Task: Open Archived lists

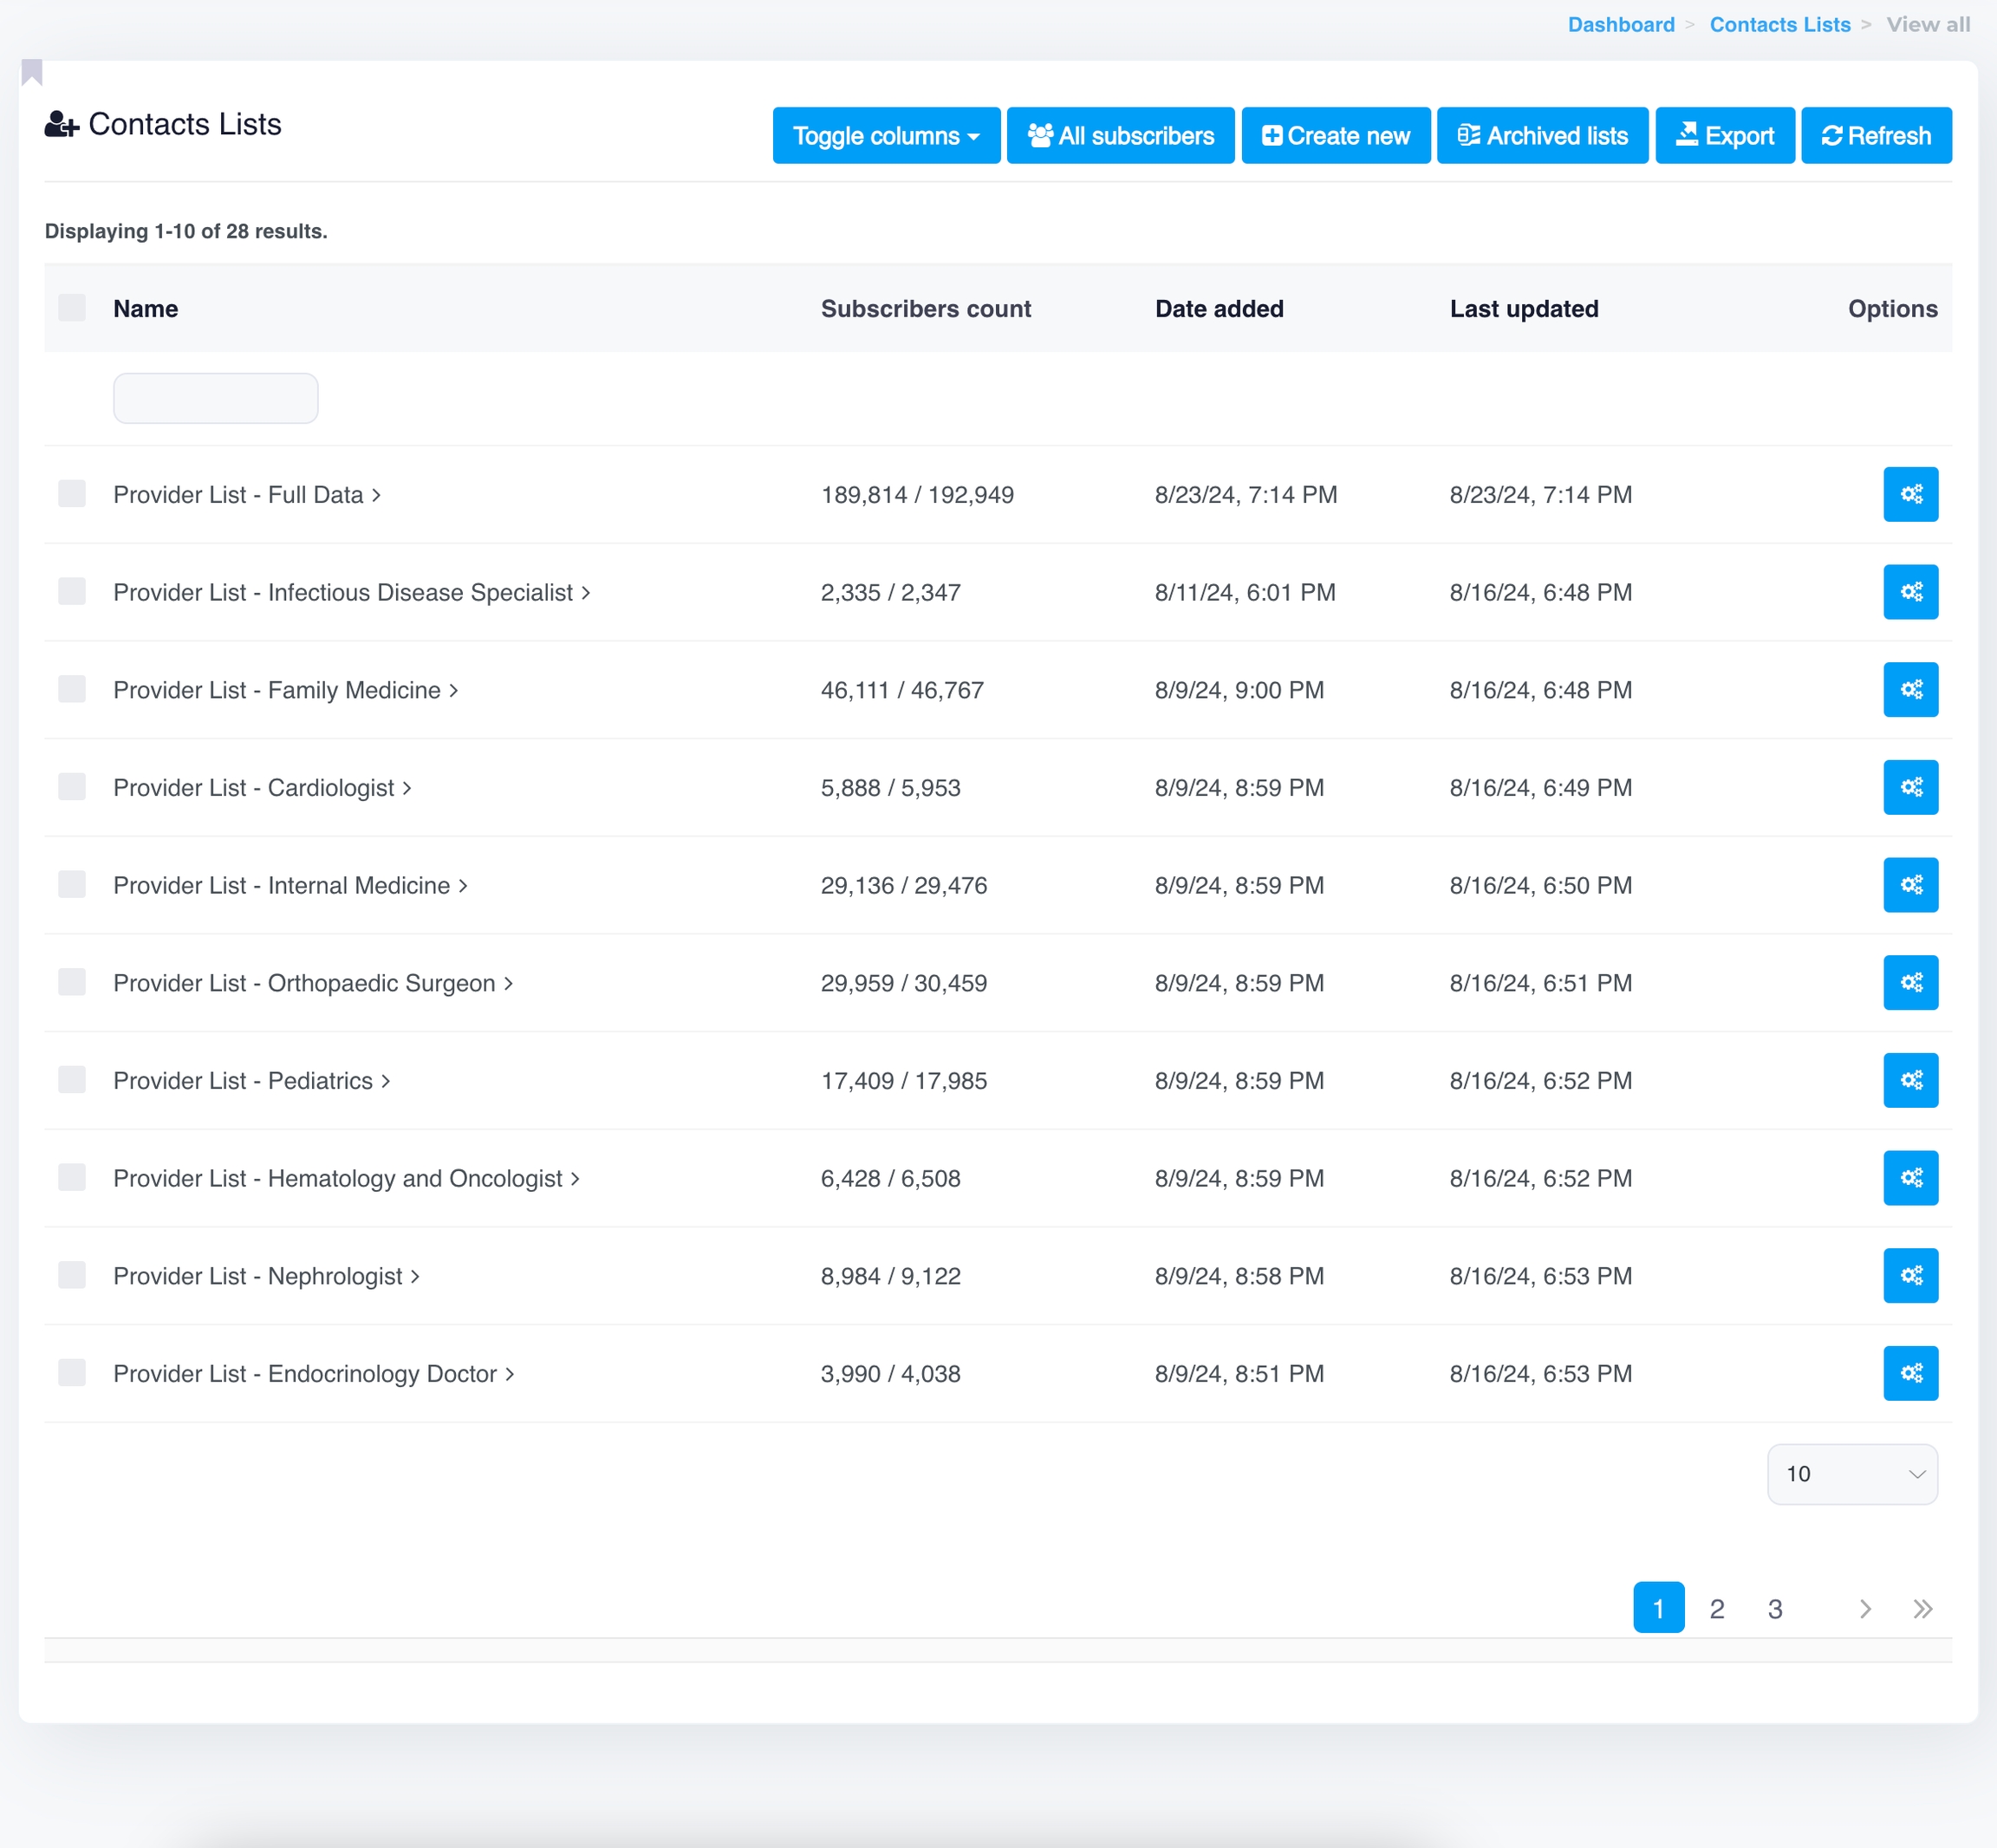Action: coord(1541,135)
